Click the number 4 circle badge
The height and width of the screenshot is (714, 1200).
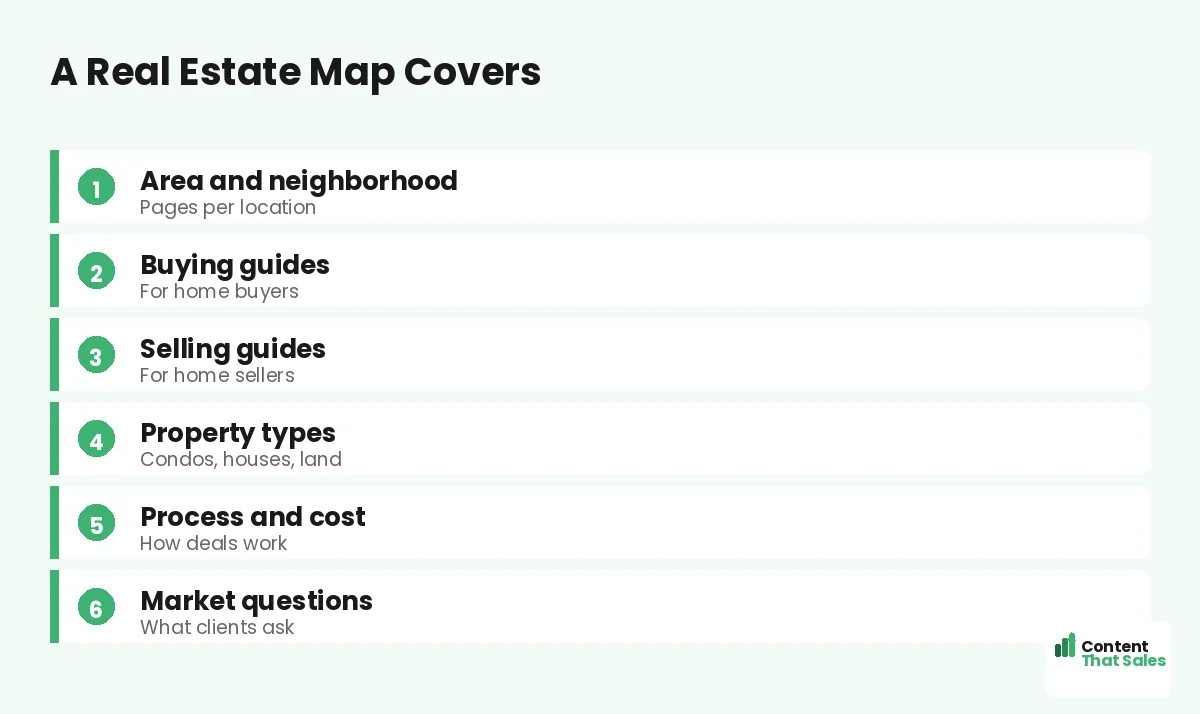pyautogui.click(x=96, y=439)
